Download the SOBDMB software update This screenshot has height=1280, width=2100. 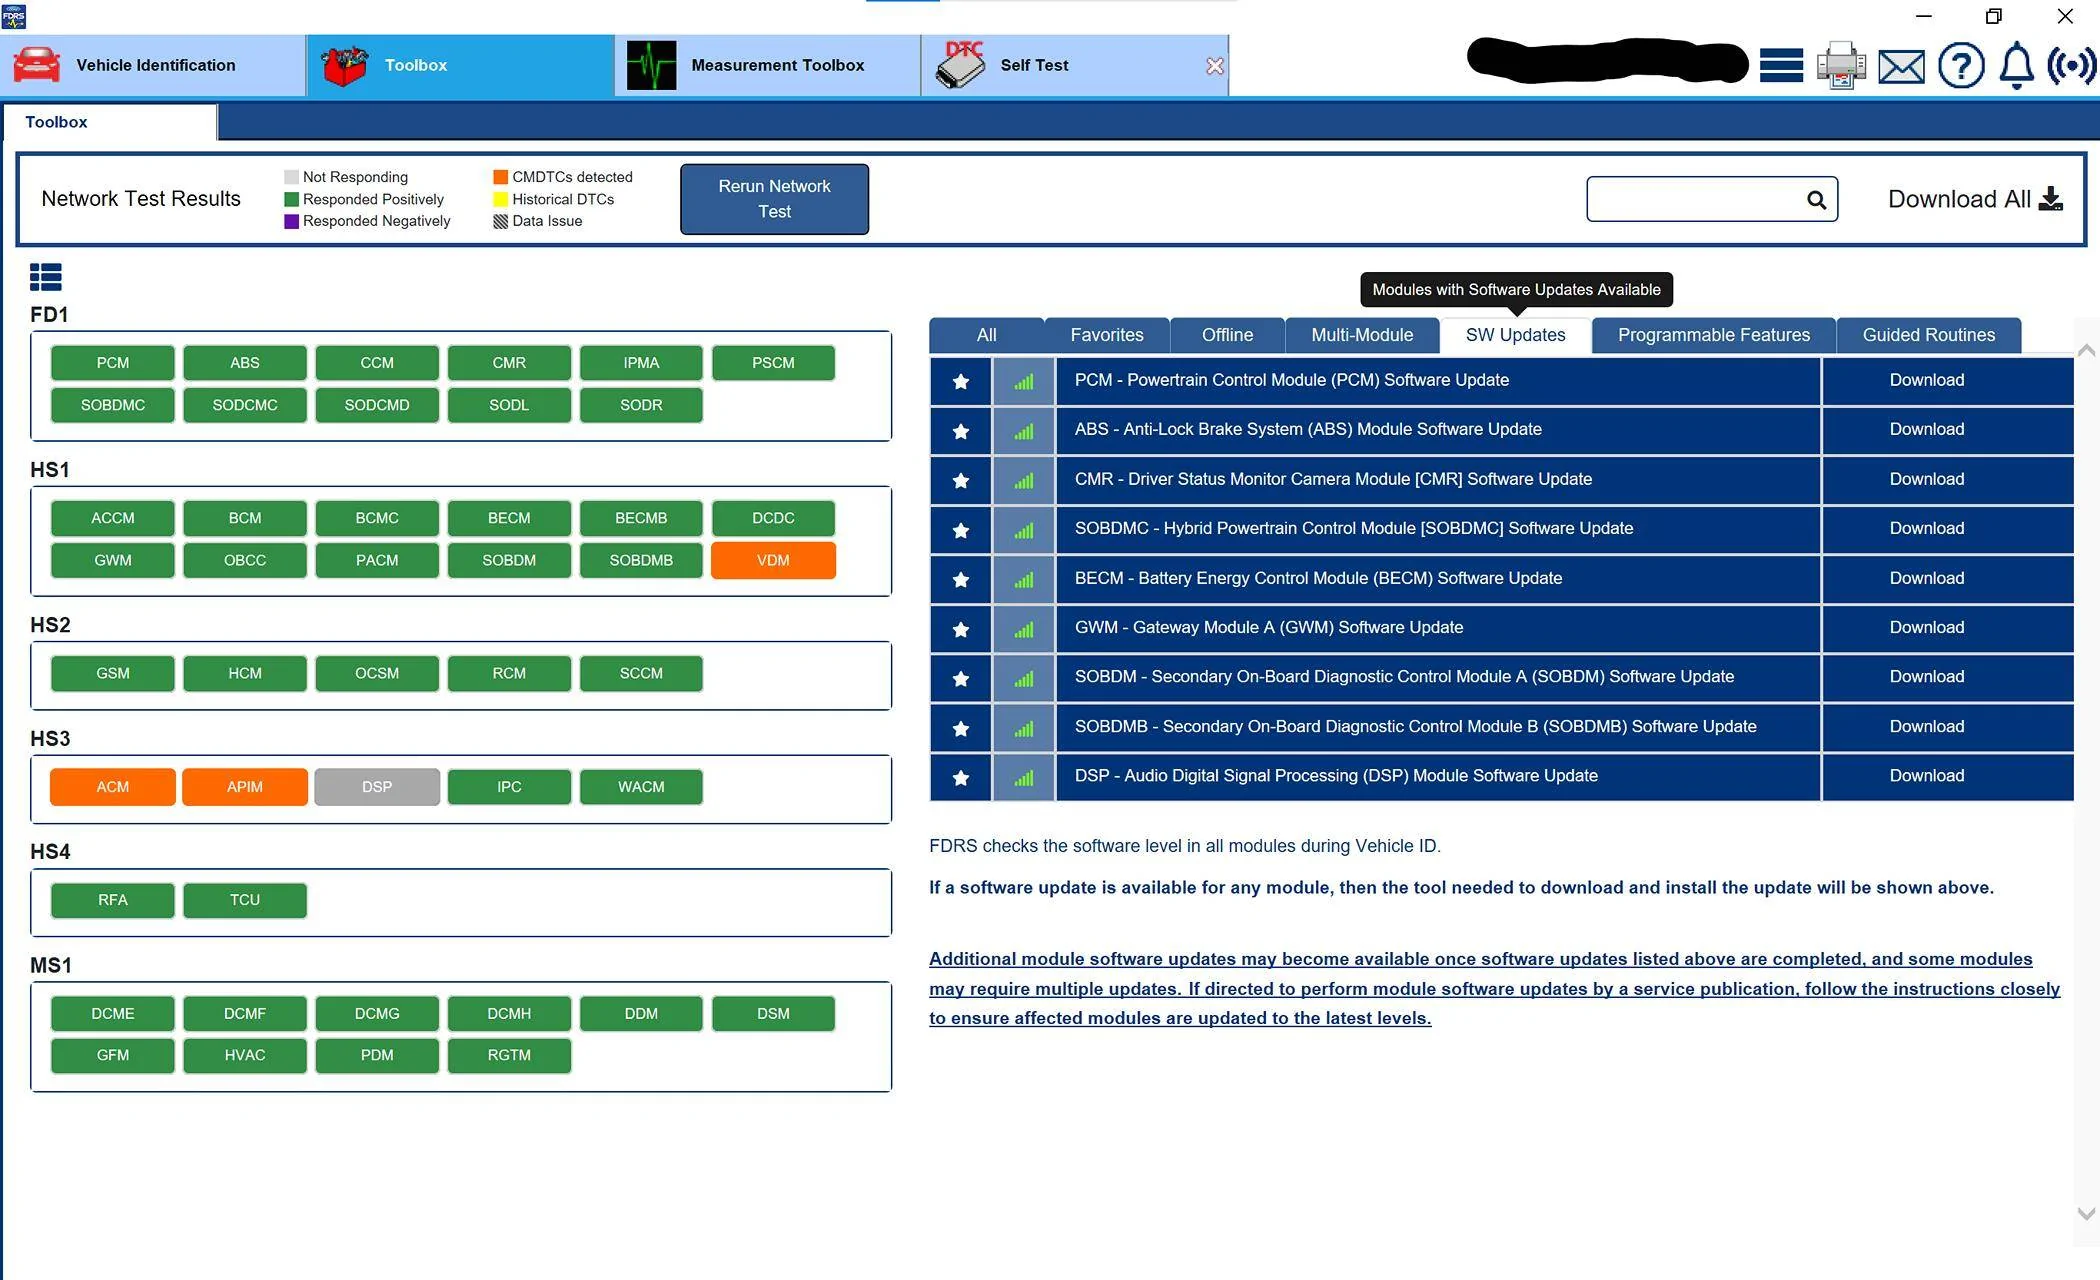click(x=1947, y=728)
